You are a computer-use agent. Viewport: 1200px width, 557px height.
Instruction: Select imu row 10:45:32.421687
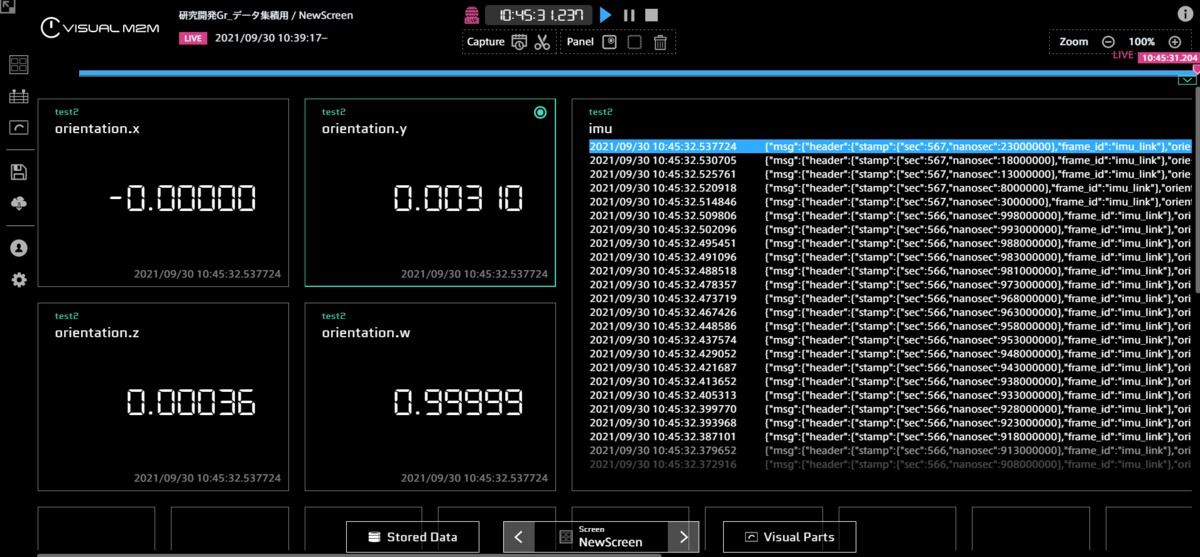(x=890, y=367)
